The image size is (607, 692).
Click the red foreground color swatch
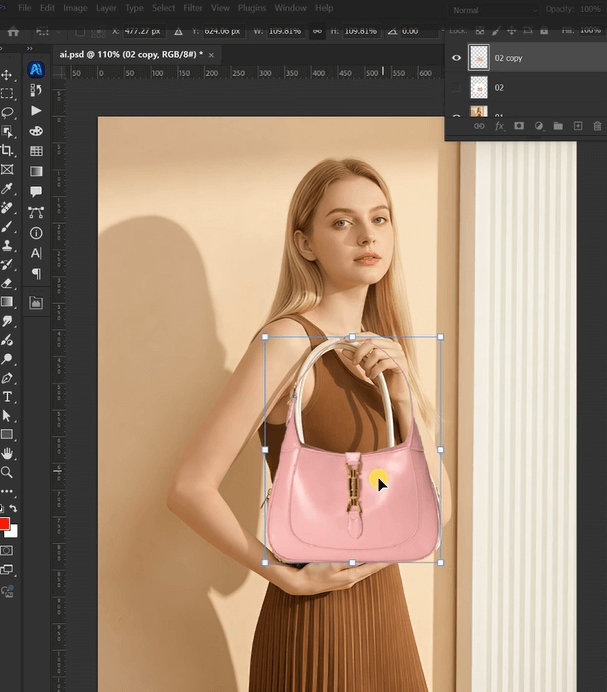coord(4,524)
